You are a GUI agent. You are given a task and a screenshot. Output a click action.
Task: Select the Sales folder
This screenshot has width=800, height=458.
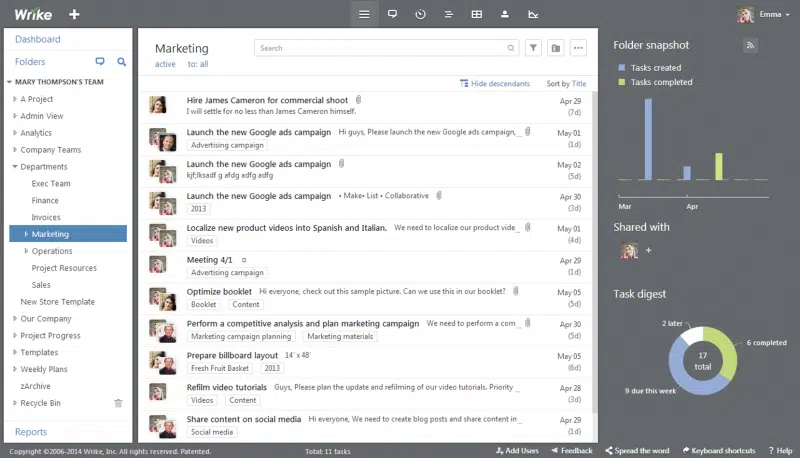coord(41,285)
